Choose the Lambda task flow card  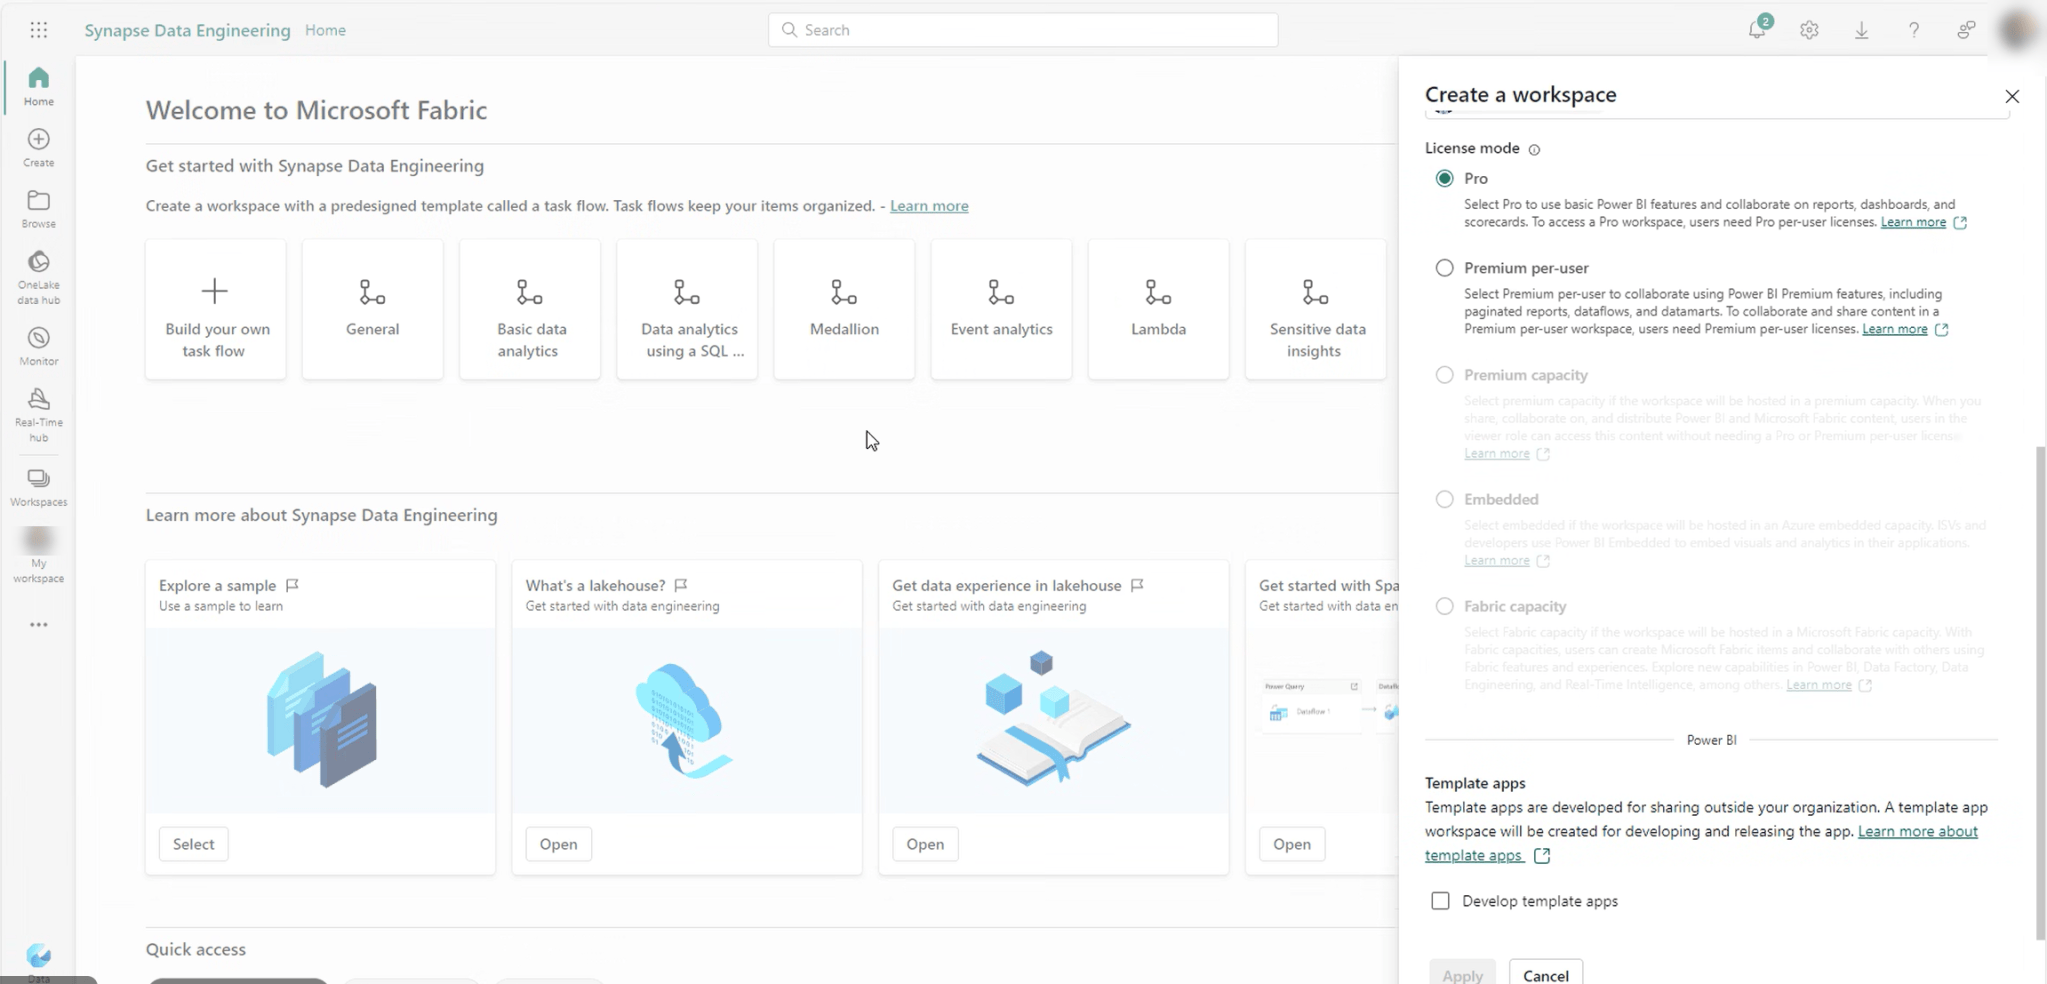1158,309
